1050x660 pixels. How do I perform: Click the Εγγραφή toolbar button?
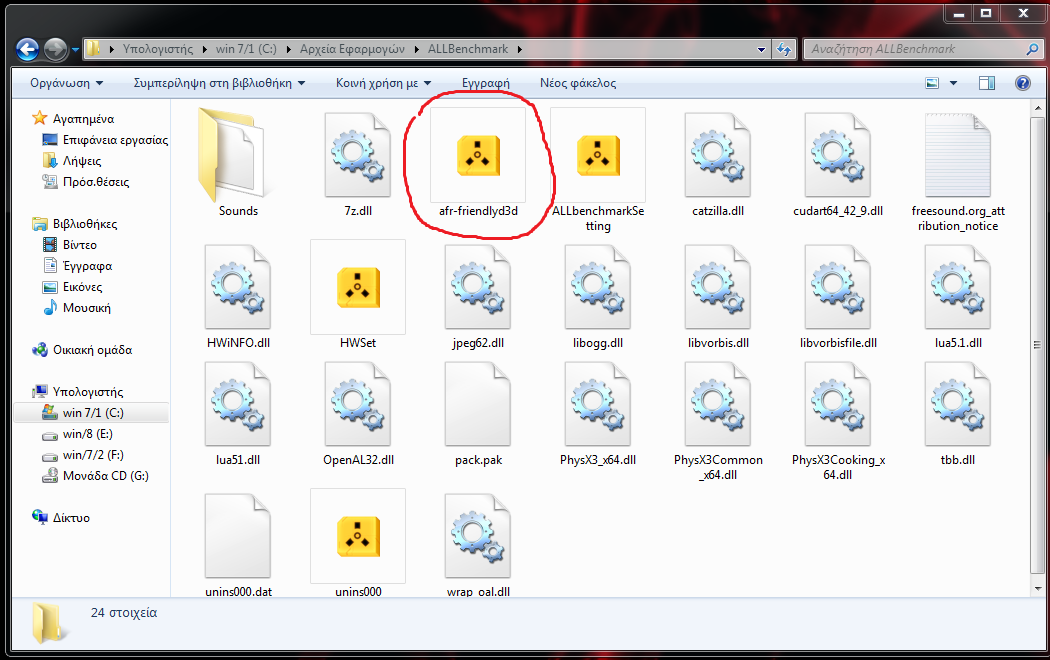pos(485,83)
